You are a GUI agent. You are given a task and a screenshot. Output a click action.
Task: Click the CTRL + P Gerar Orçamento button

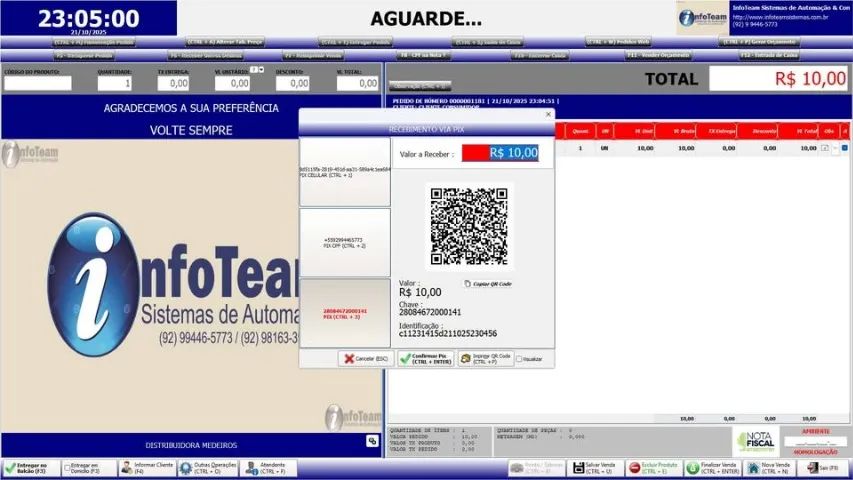(x=760, y=42)
